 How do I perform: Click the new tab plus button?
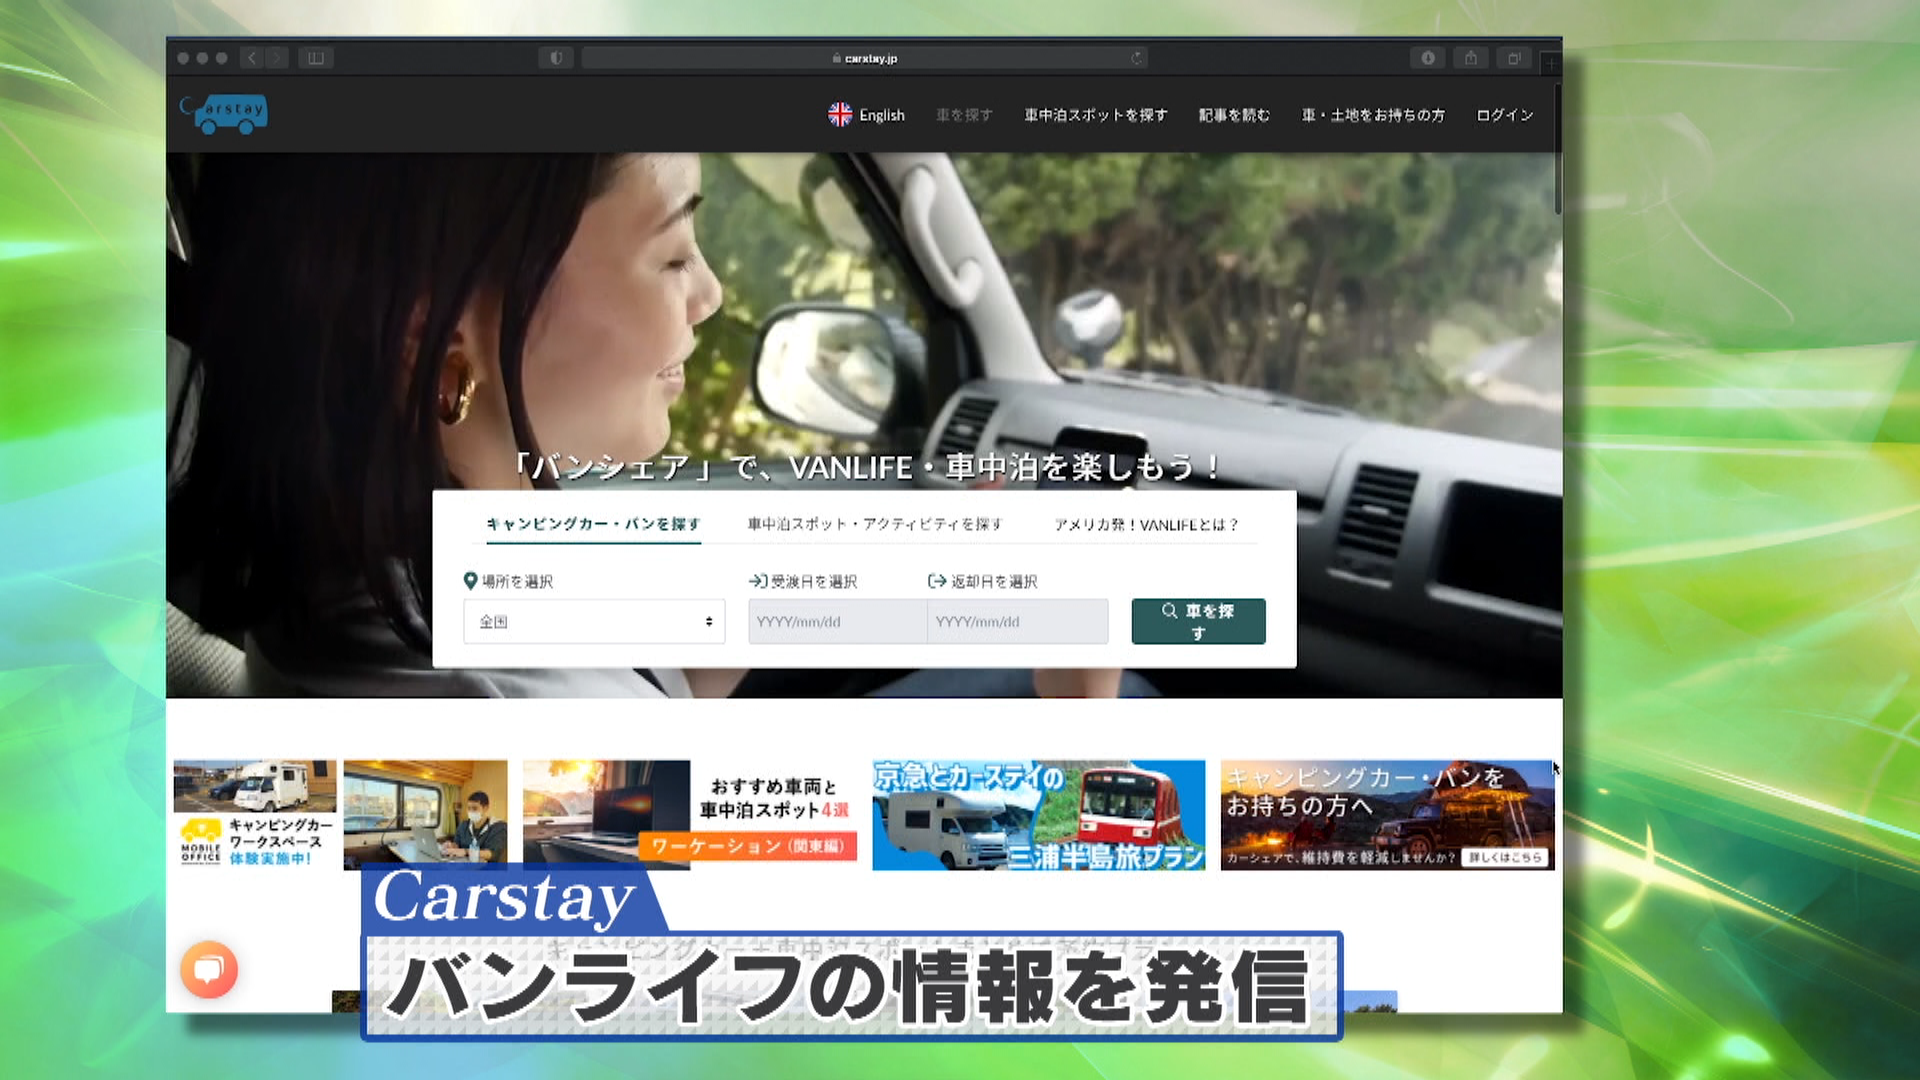[x=1550, y=64]
